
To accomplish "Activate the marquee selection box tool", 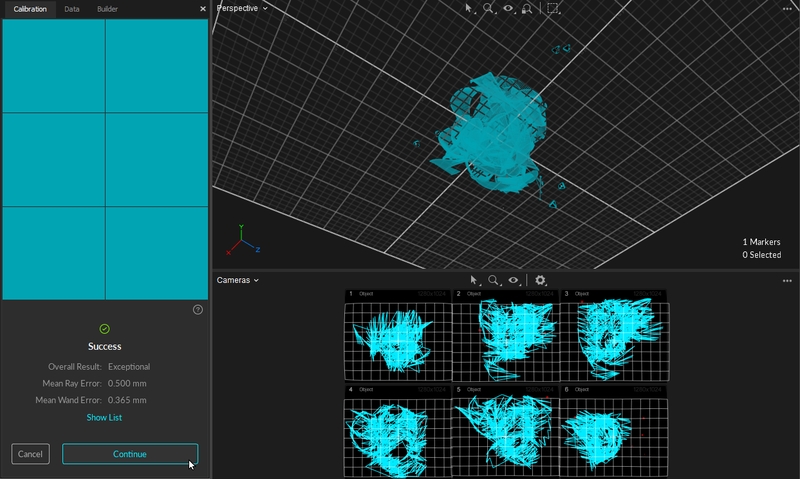I will pyautogui.click(x=553, y=8).
